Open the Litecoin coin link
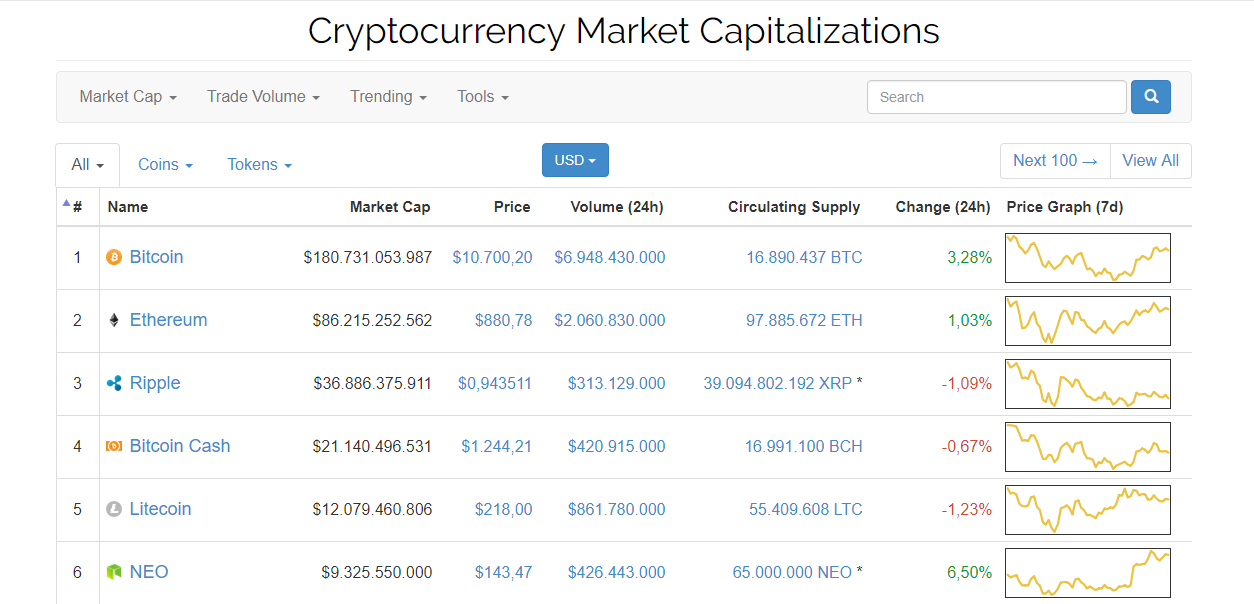 pyautogui.click(x=160, y=509)
